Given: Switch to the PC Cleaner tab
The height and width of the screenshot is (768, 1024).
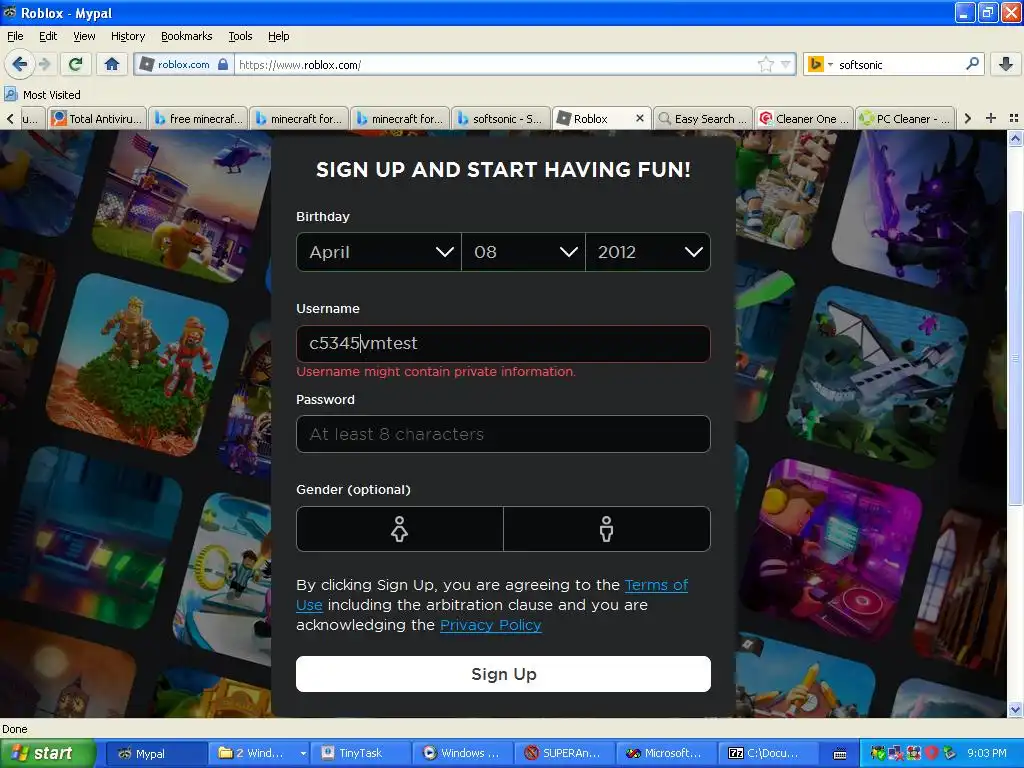Looking at the screenshot, I should pos(905,118).
